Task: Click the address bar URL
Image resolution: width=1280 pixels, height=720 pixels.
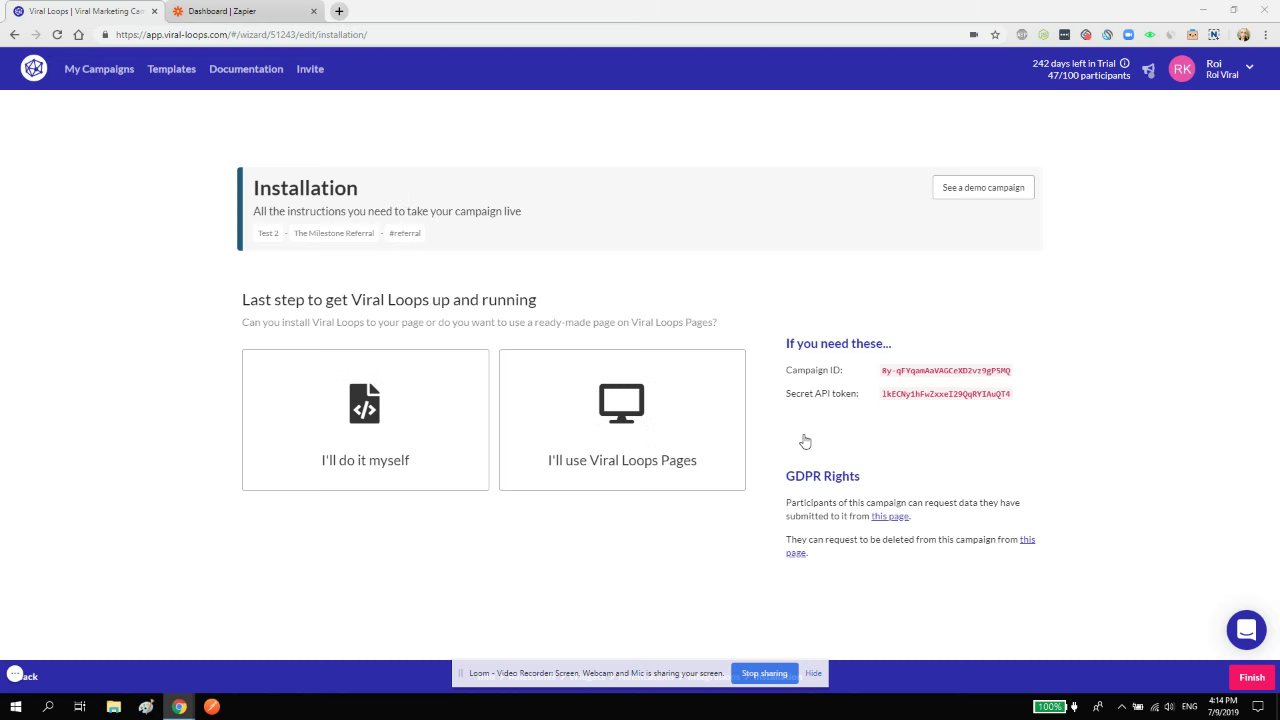Action: [x=241, y=34]
